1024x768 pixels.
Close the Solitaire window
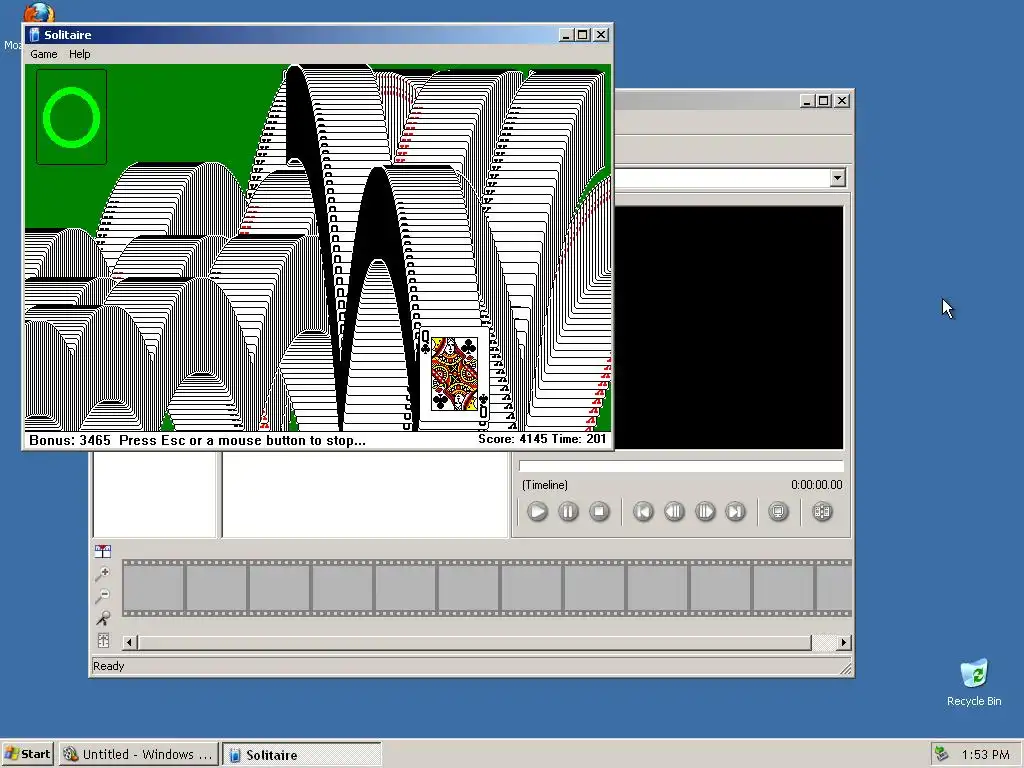click(x=601, y=35)
